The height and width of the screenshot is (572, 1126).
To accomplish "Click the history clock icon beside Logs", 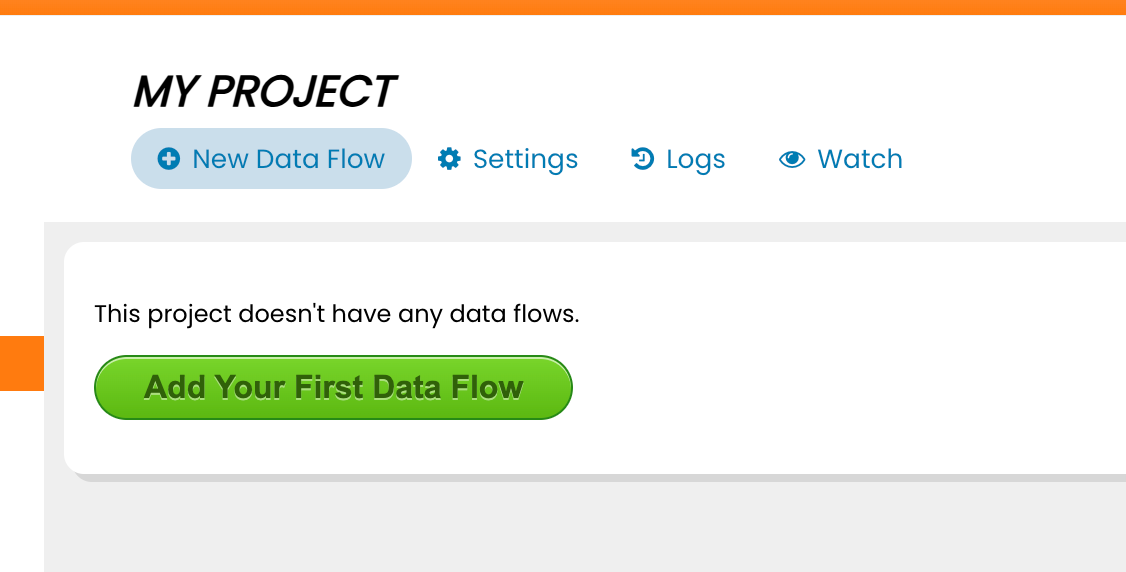I will 643,159.
